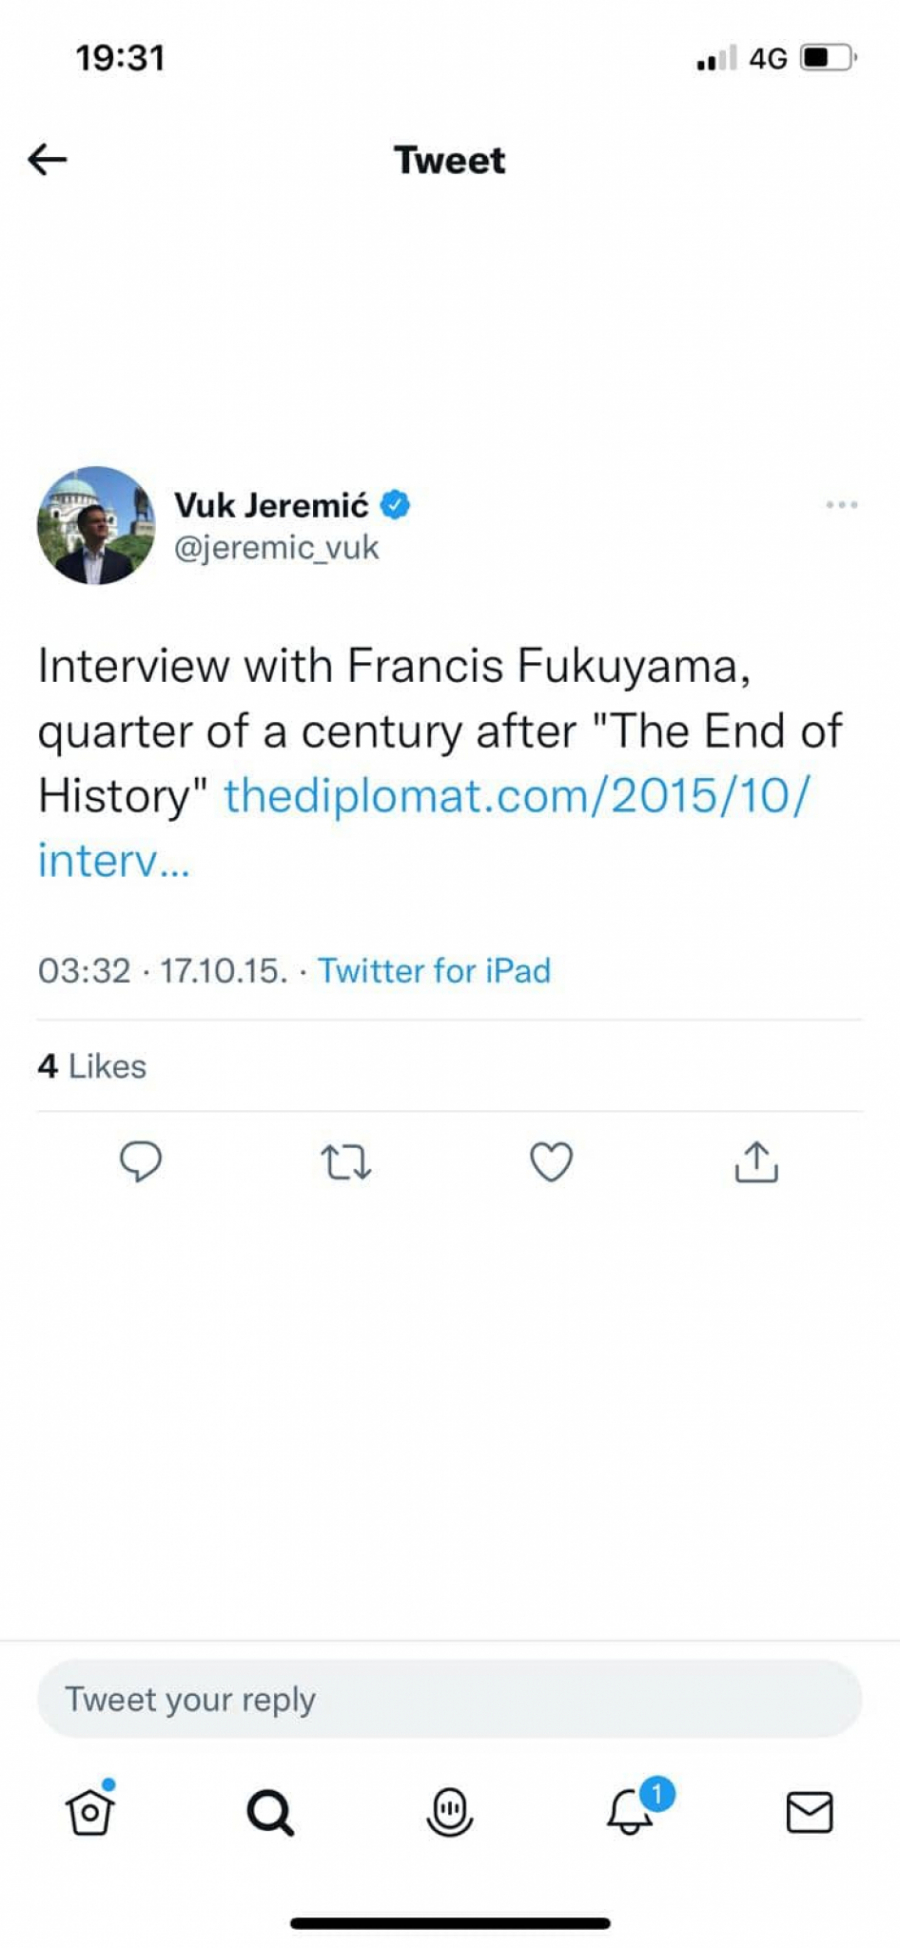Viewport: 900px width, 1948px height.
Task: Tap the Vuk Jeremić display name
Action: click(x=271, y=506)
